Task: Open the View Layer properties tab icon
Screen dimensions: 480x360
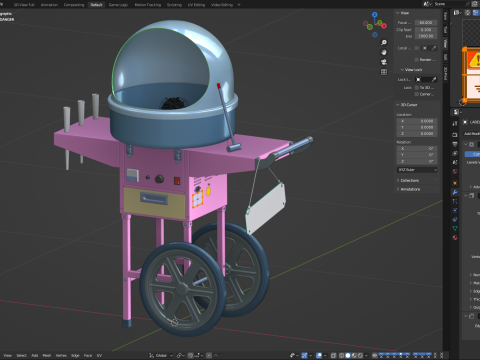Action: [x=455, y=153]
